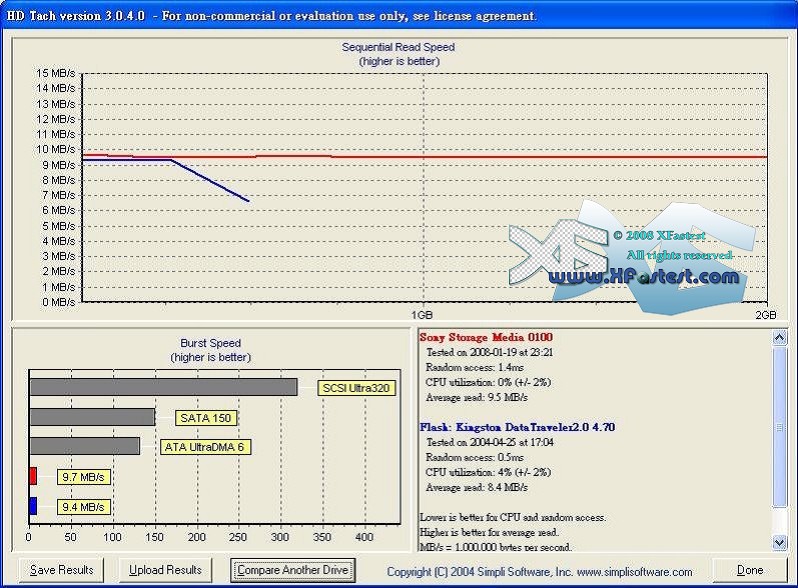The width and height of the screenshot is (798, 588).
Task: Select the red burst speed bar
Action: [33, 476]
